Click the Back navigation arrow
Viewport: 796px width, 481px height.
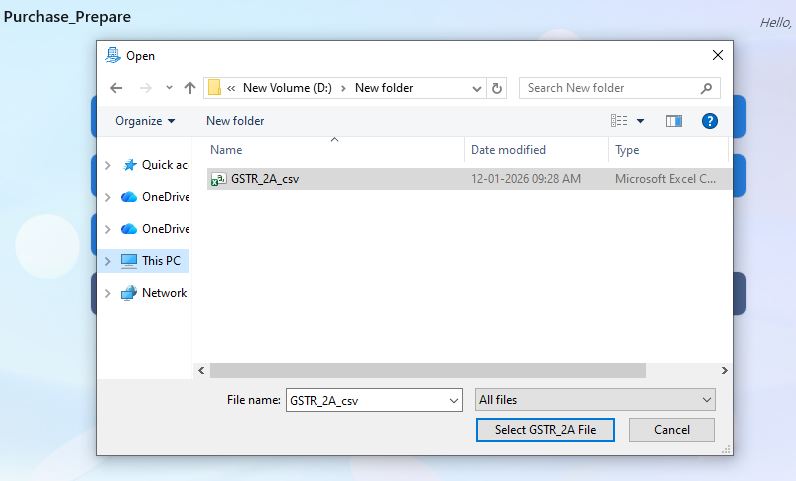(x=116, y=88)
